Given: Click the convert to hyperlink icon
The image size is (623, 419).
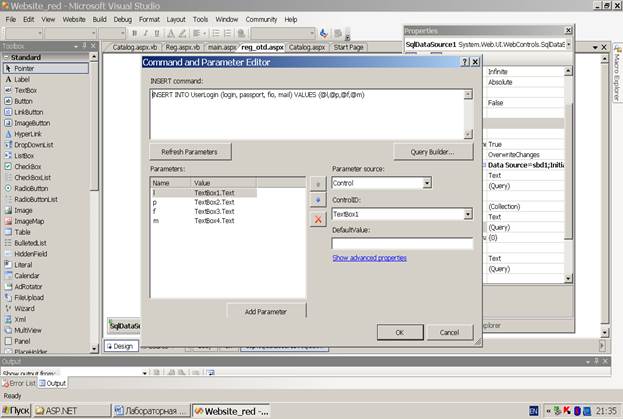Looking at the screenshot, I should (241, 33).
